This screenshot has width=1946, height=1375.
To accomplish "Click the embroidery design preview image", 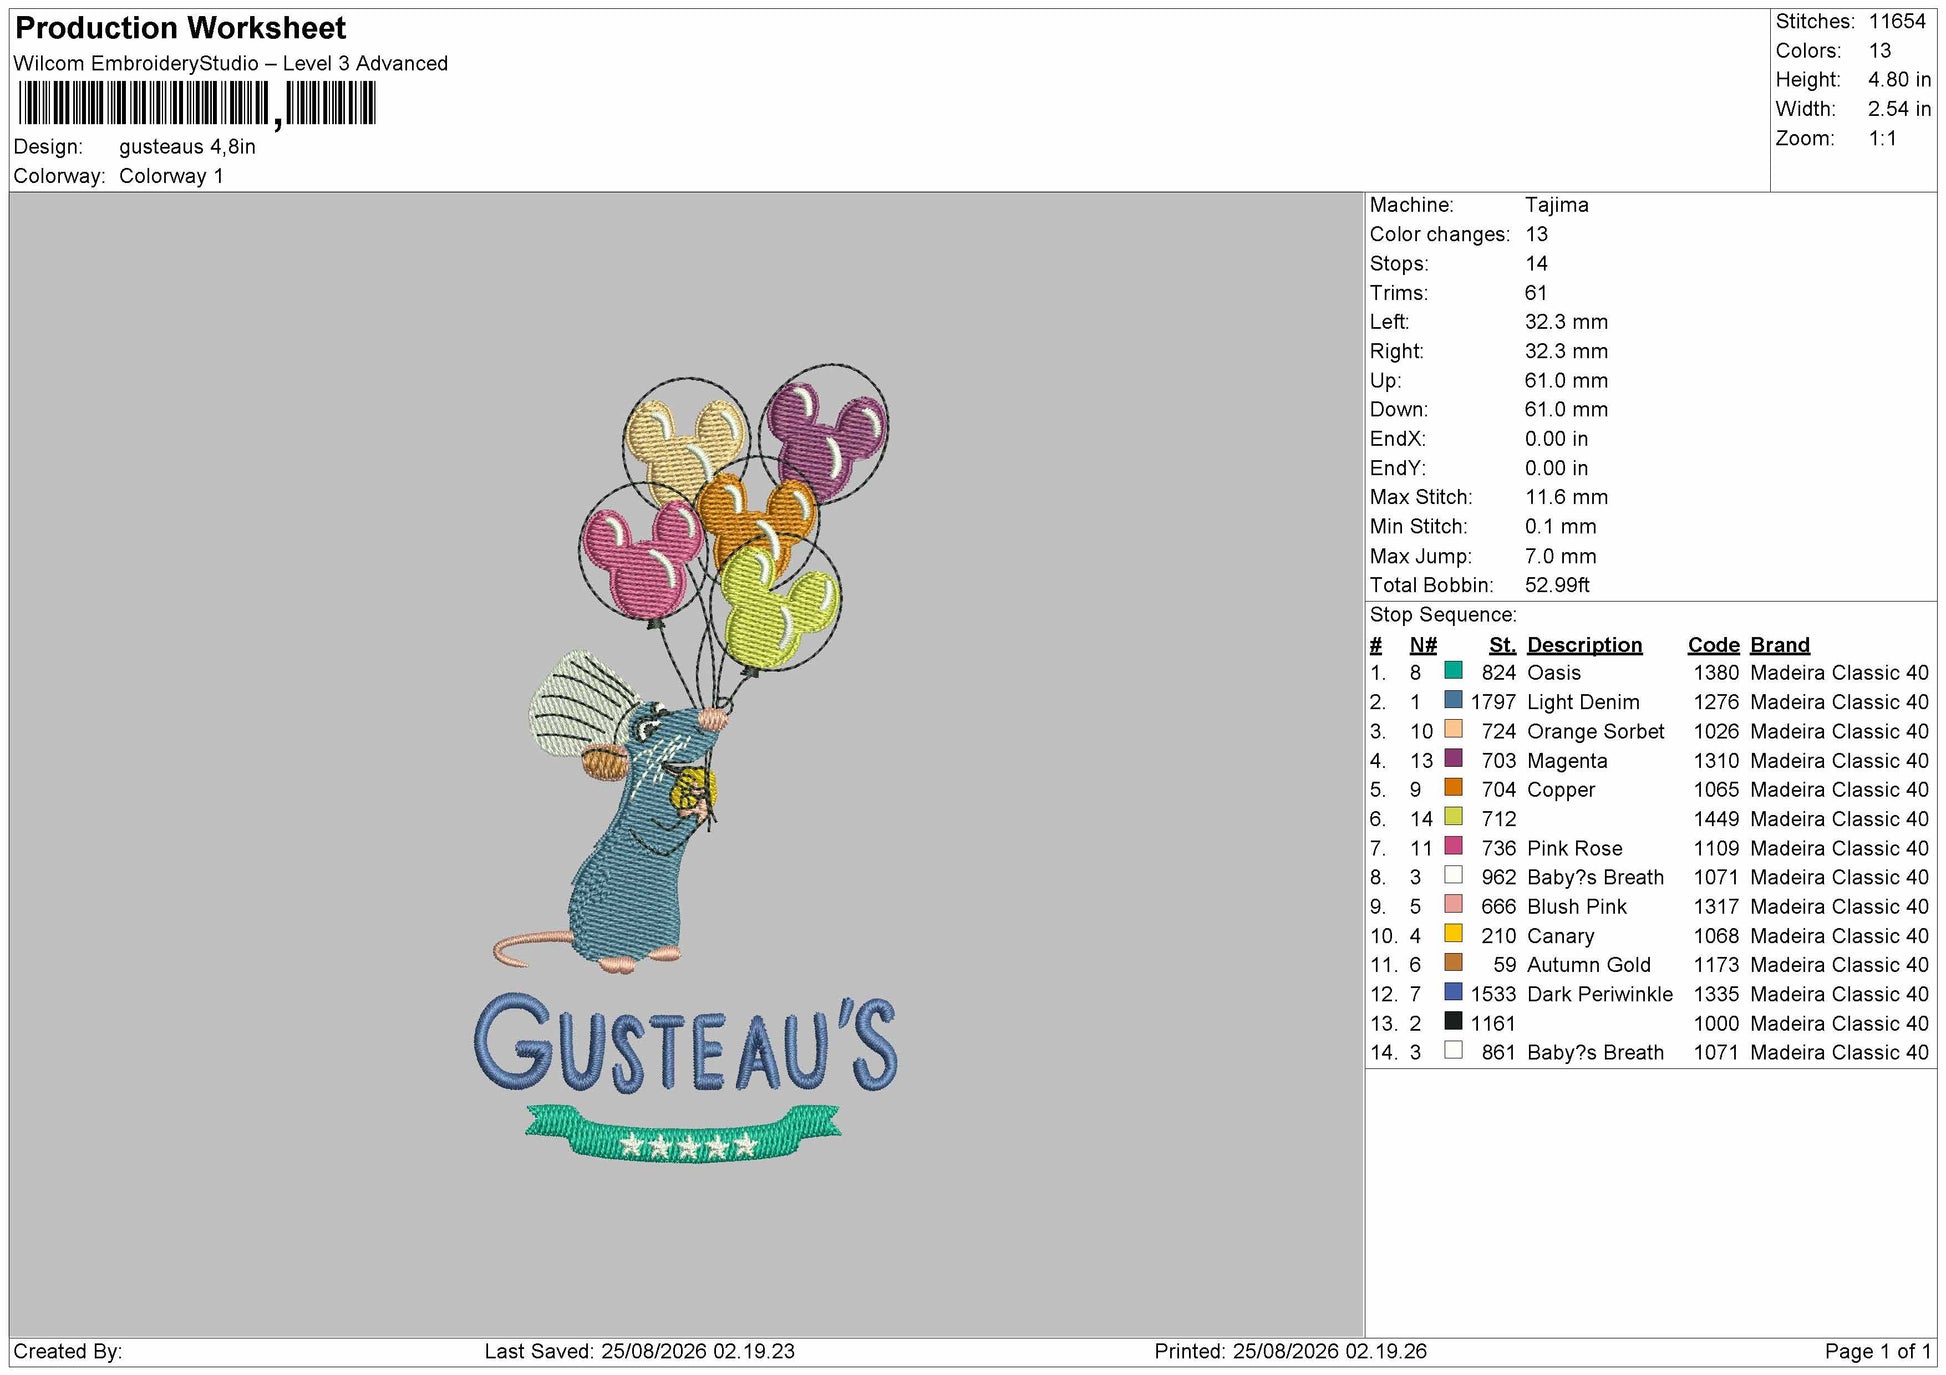I will pos(686,764).
